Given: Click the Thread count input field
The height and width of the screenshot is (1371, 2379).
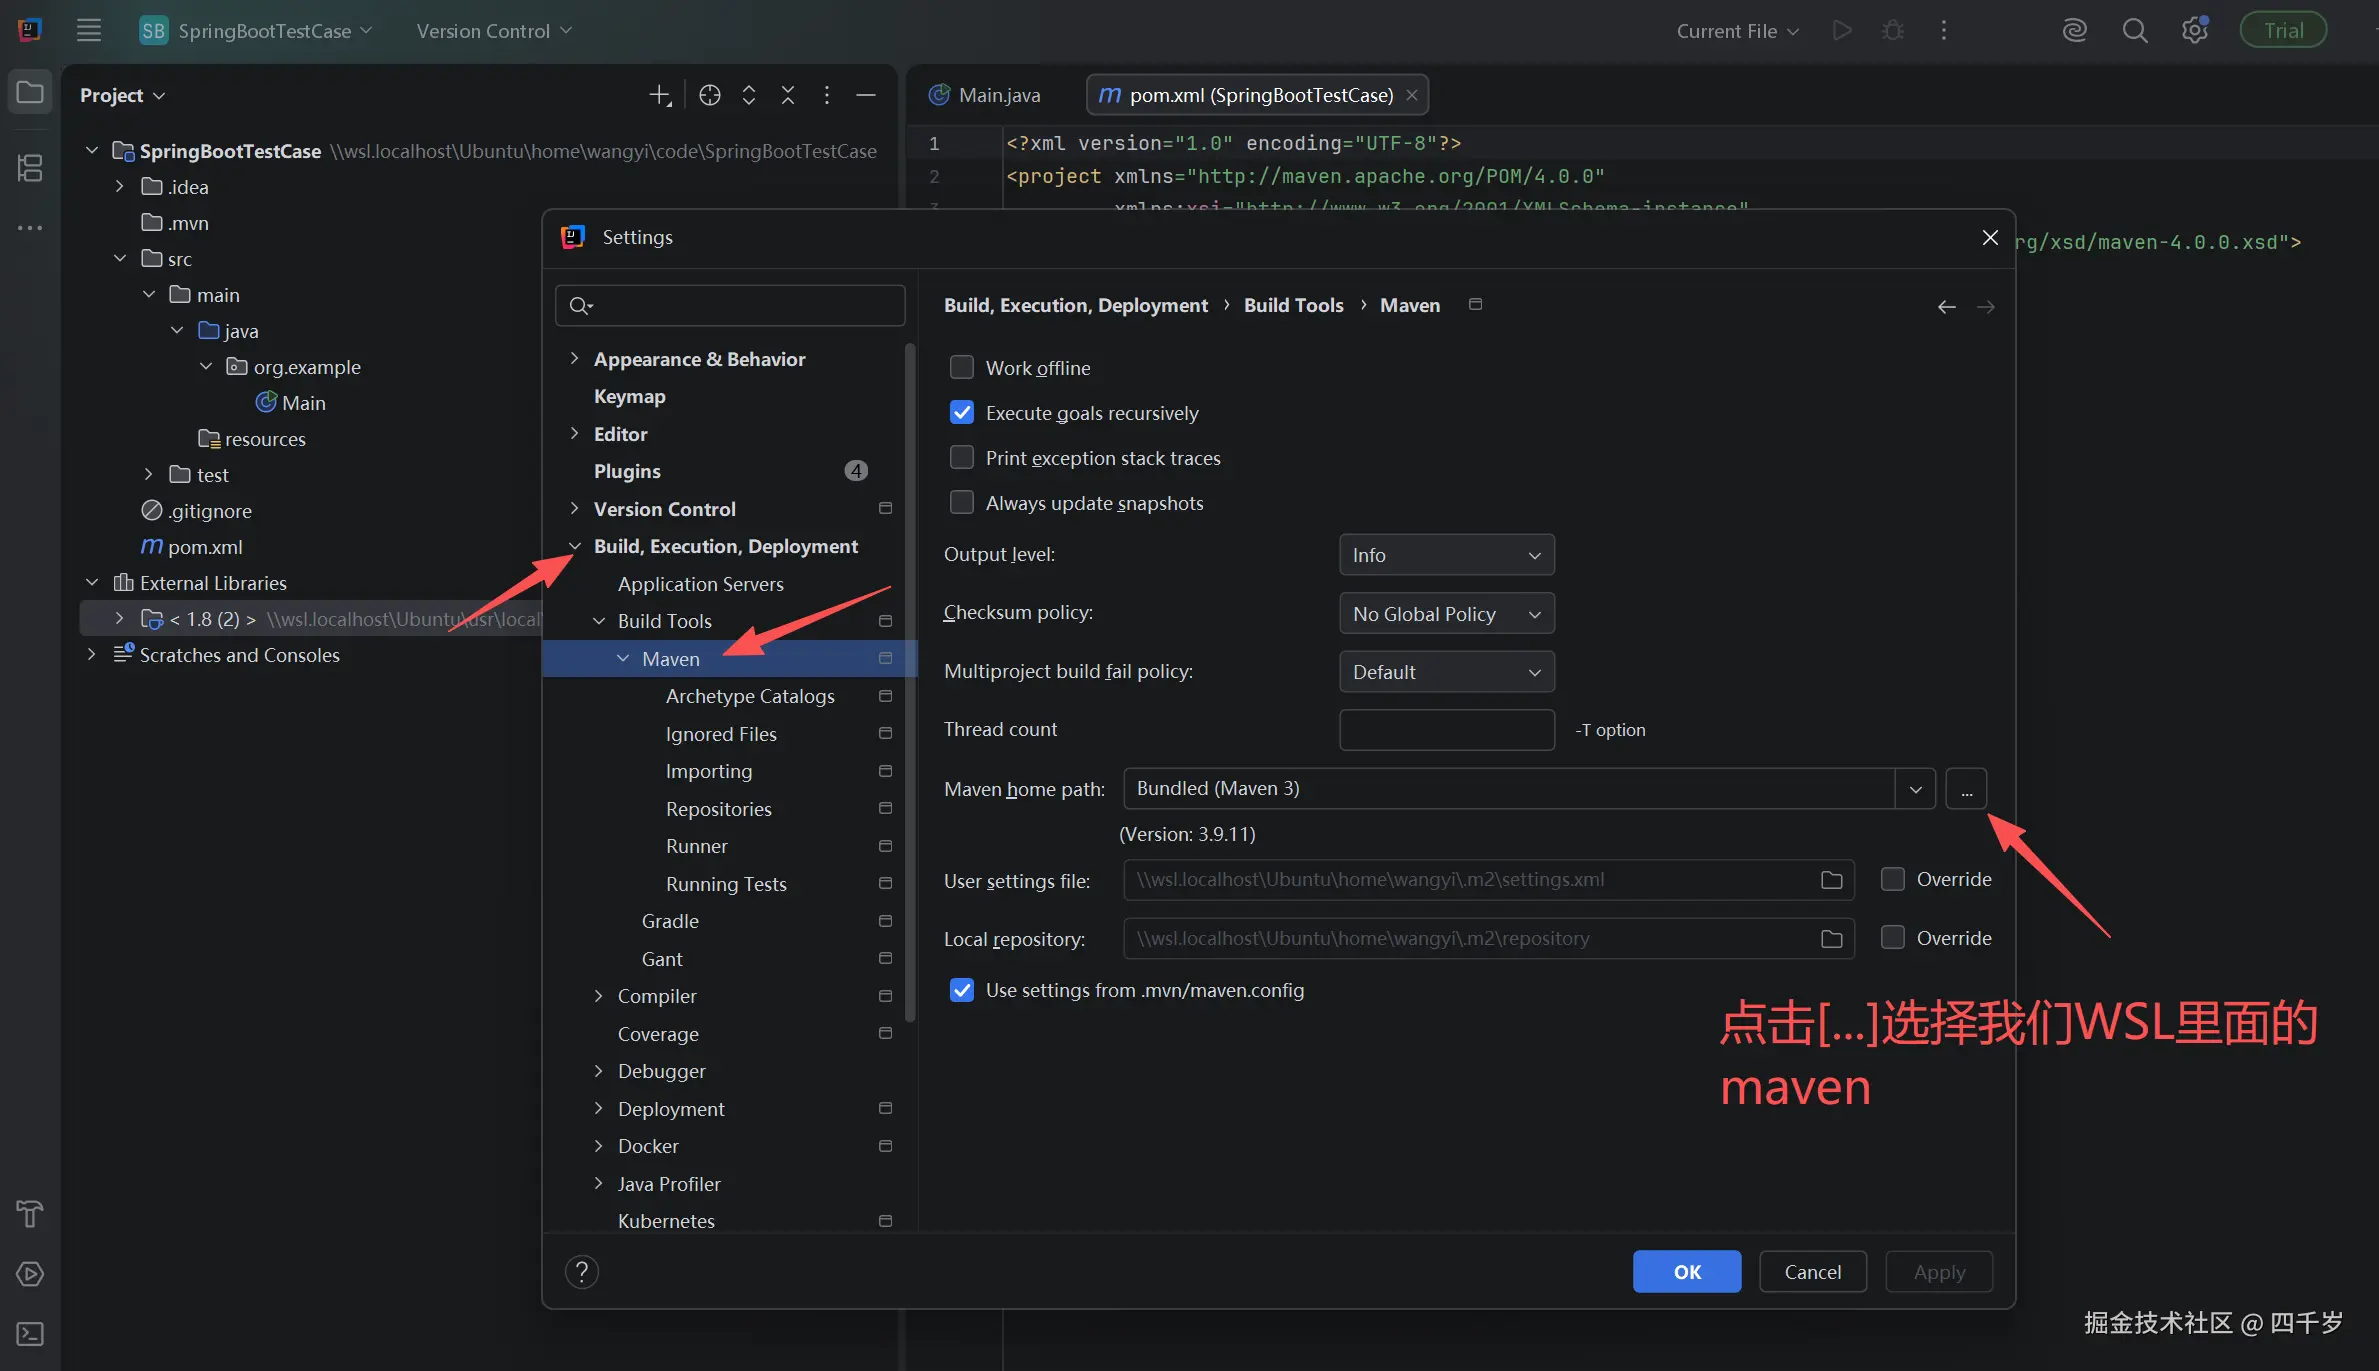Looking at the screenshot, I should 1446,730.
